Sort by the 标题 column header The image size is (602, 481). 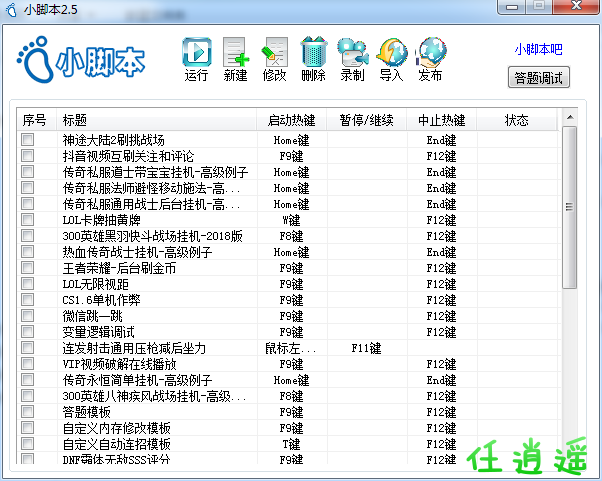pos(157,120)
